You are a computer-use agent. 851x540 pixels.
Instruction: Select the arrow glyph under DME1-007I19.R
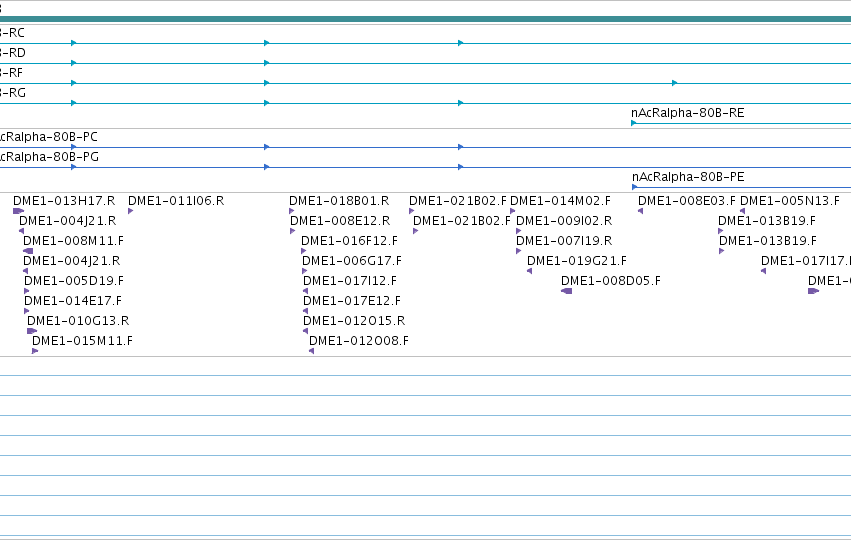(518, 251)
